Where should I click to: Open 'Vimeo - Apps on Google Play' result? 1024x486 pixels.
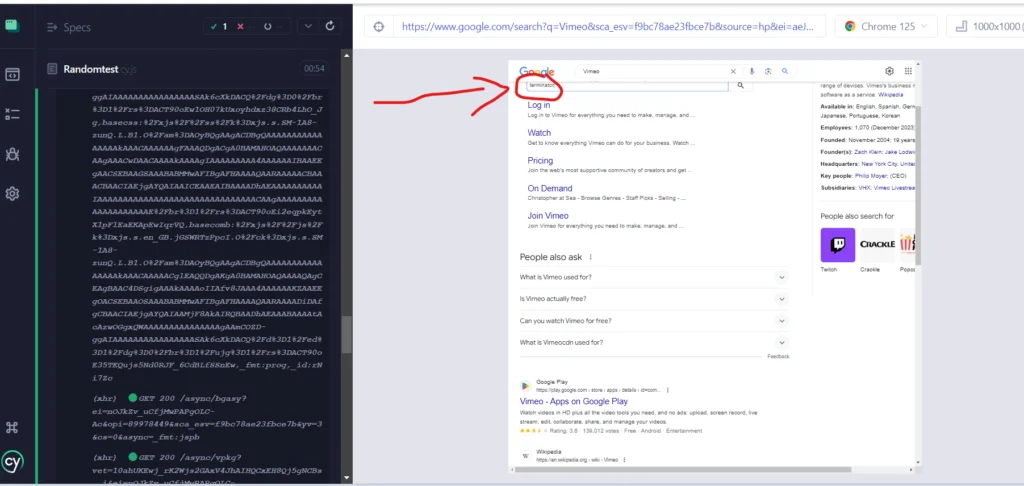pos(573,402)
